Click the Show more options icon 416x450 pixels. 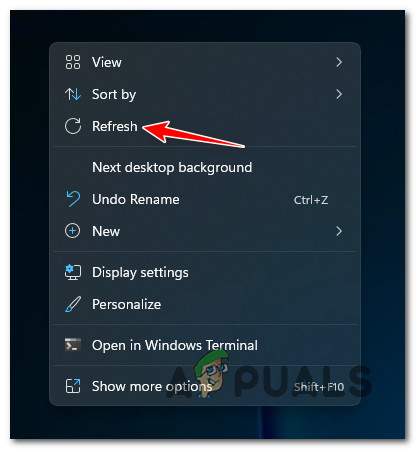click(73, 386)
